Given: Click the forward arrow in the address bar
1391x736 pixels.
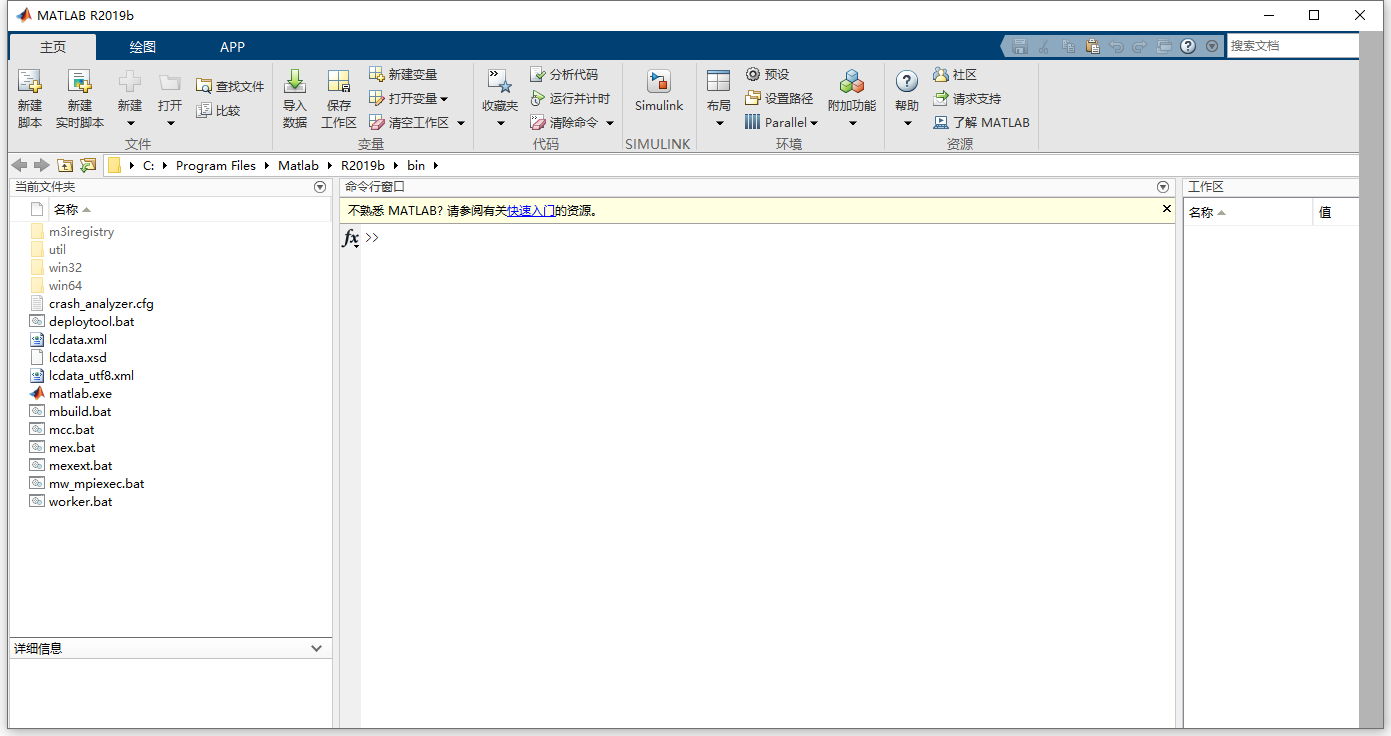Looking at the screenshot, I should pyautogui.click(x=41, y=166).
